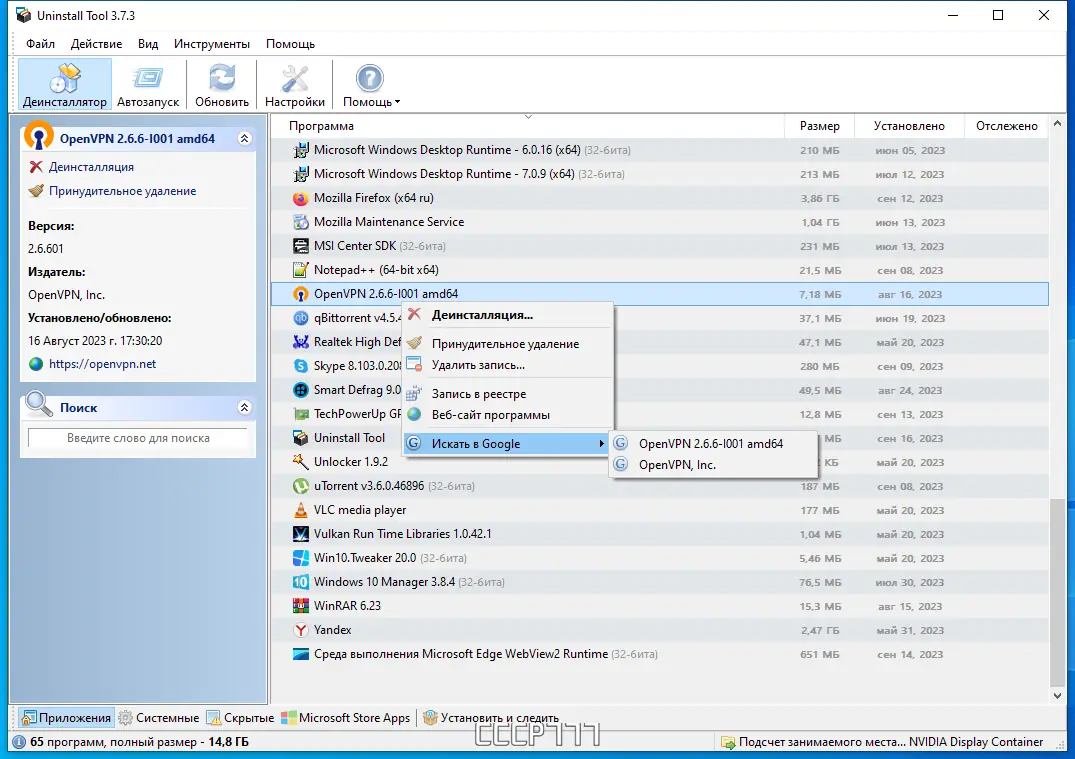Choose Деинсталляция... in context menu
Viewport: 1075px width, 759px height.
482,315
